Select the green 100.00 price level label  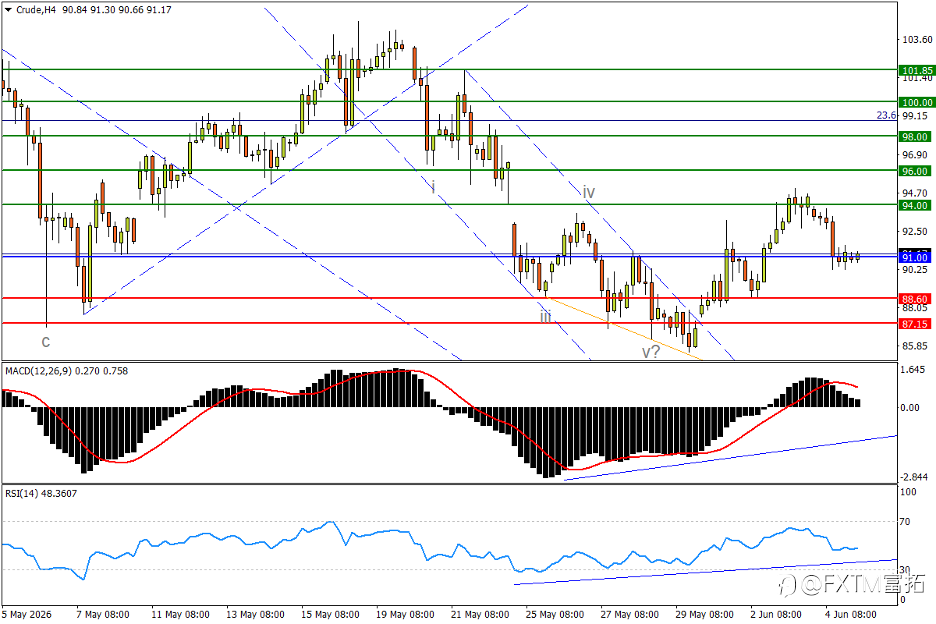(x=916, y=103)
